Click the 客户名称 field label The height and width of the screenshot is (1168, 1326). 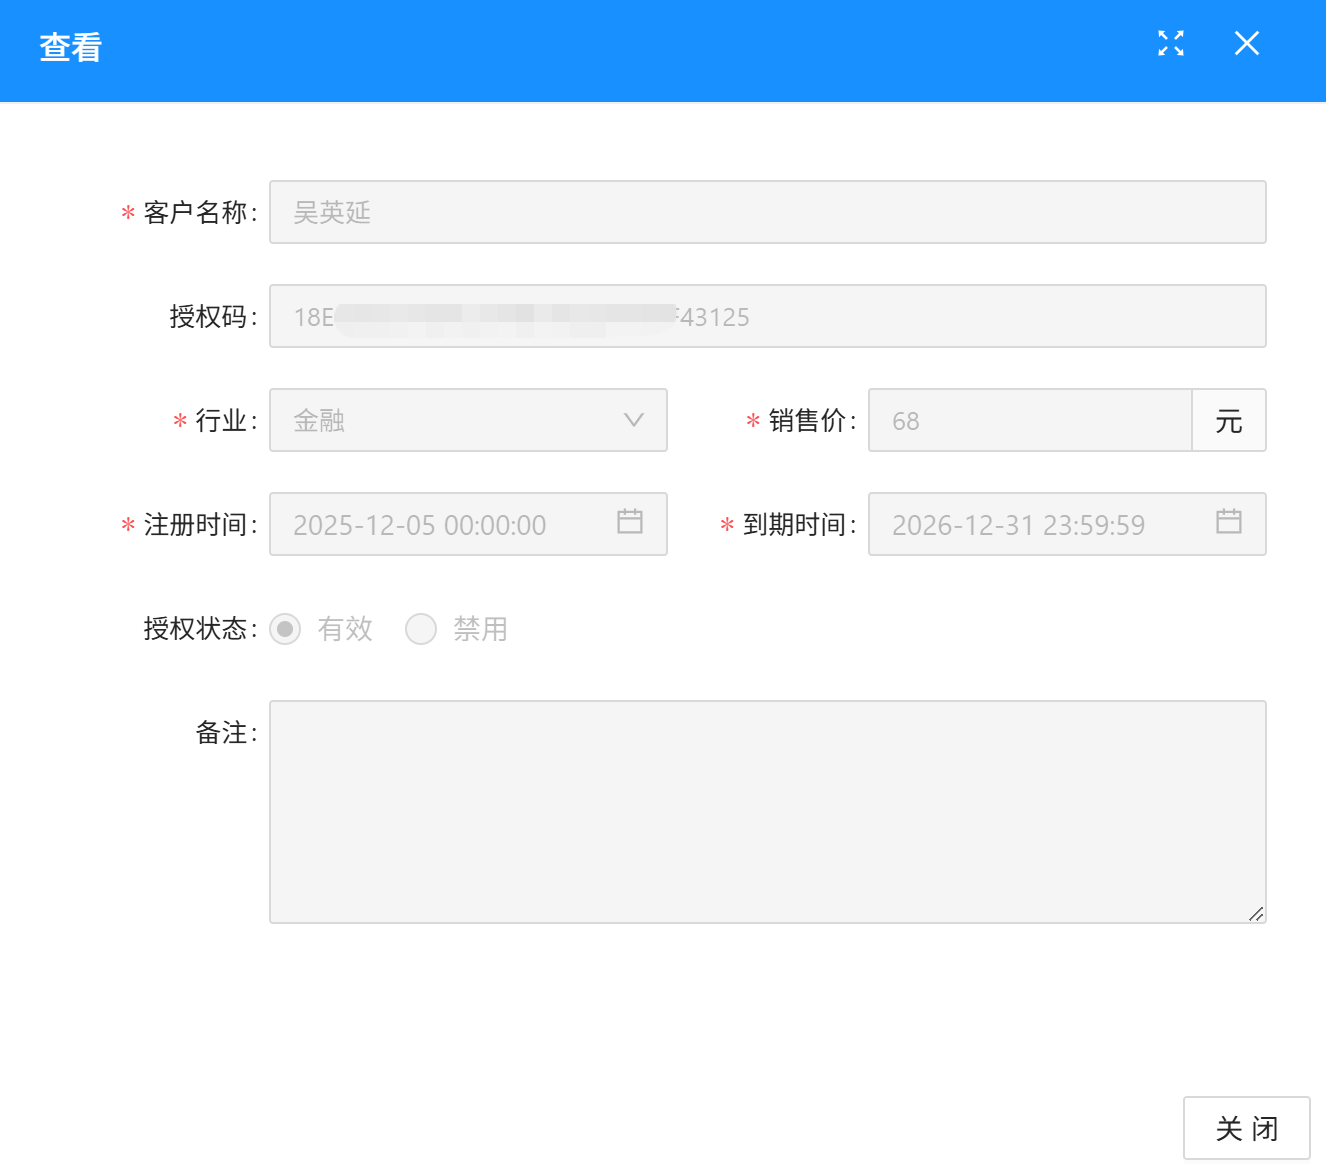(196, 213)
